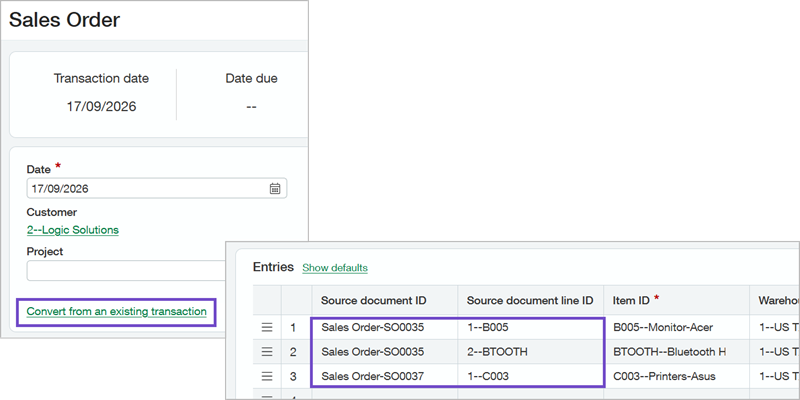
Task: Click row number 1 in Entries grid
Action: coord(293,328)
